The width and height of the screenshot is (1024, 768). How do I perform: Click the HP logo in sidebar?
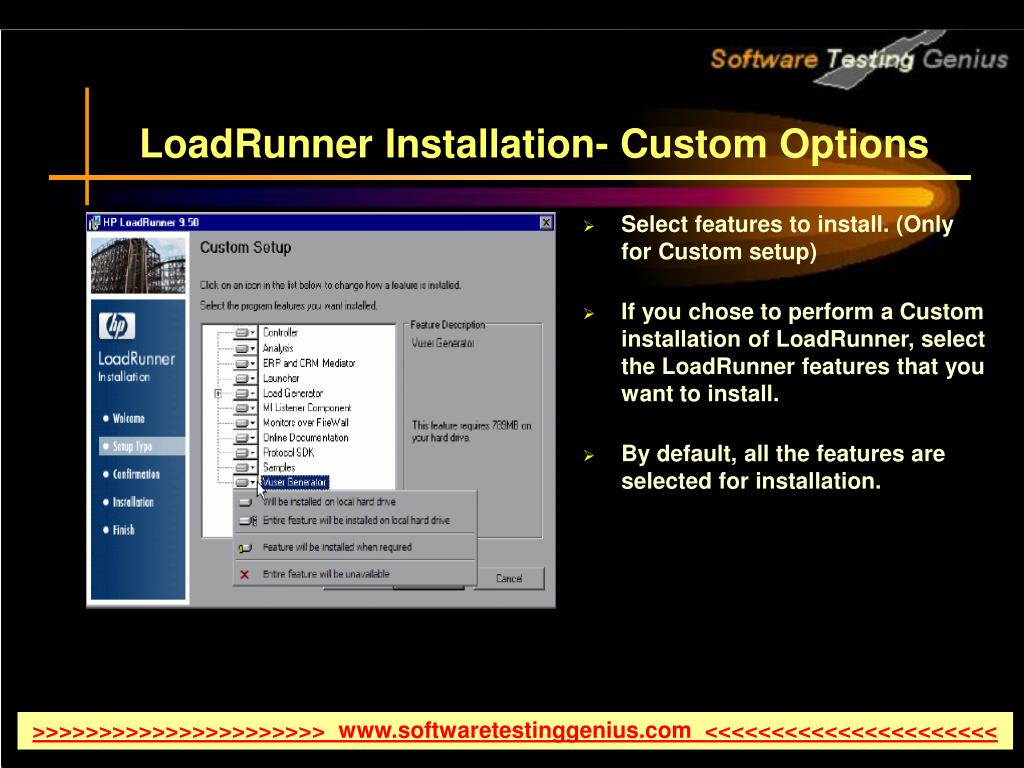117,326
